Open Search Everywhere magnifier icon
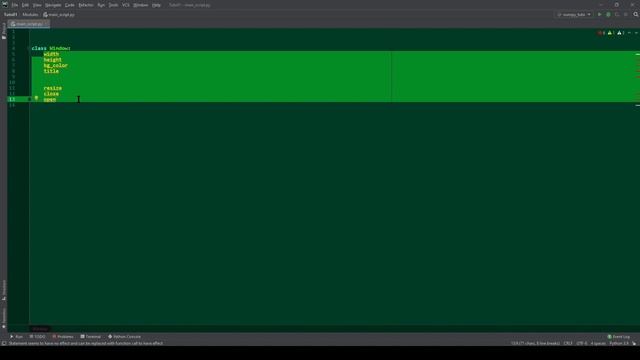The image size is (640, 360). tap(636, 14)
